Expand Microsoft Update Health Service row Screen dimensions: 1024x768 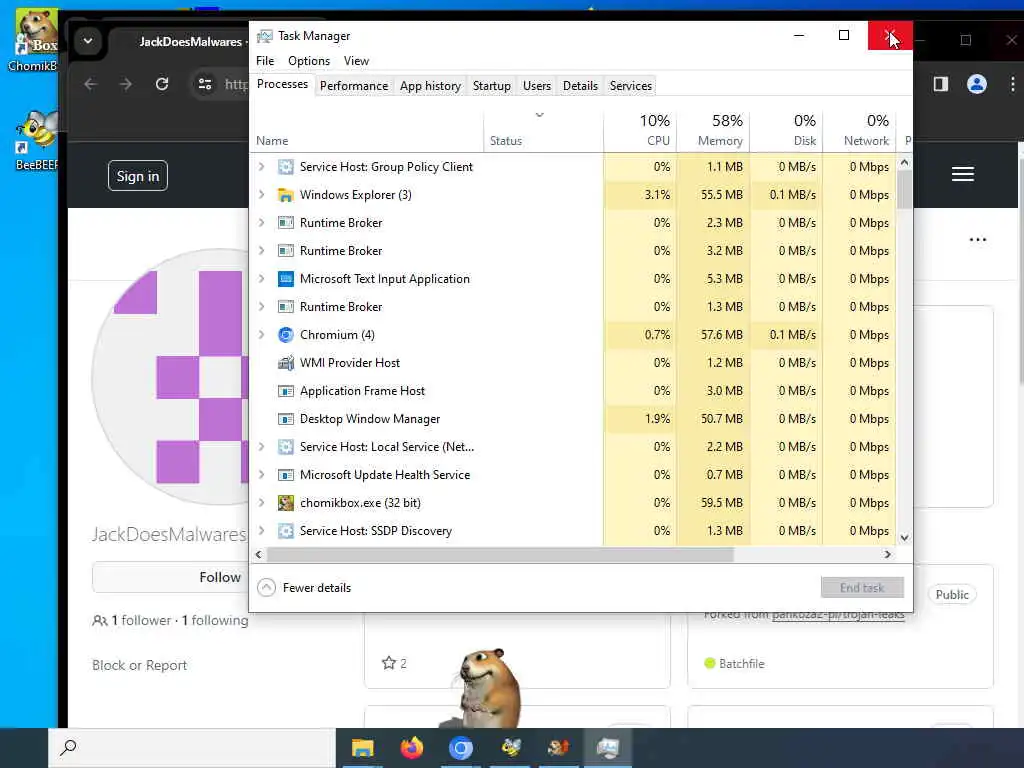261,475
